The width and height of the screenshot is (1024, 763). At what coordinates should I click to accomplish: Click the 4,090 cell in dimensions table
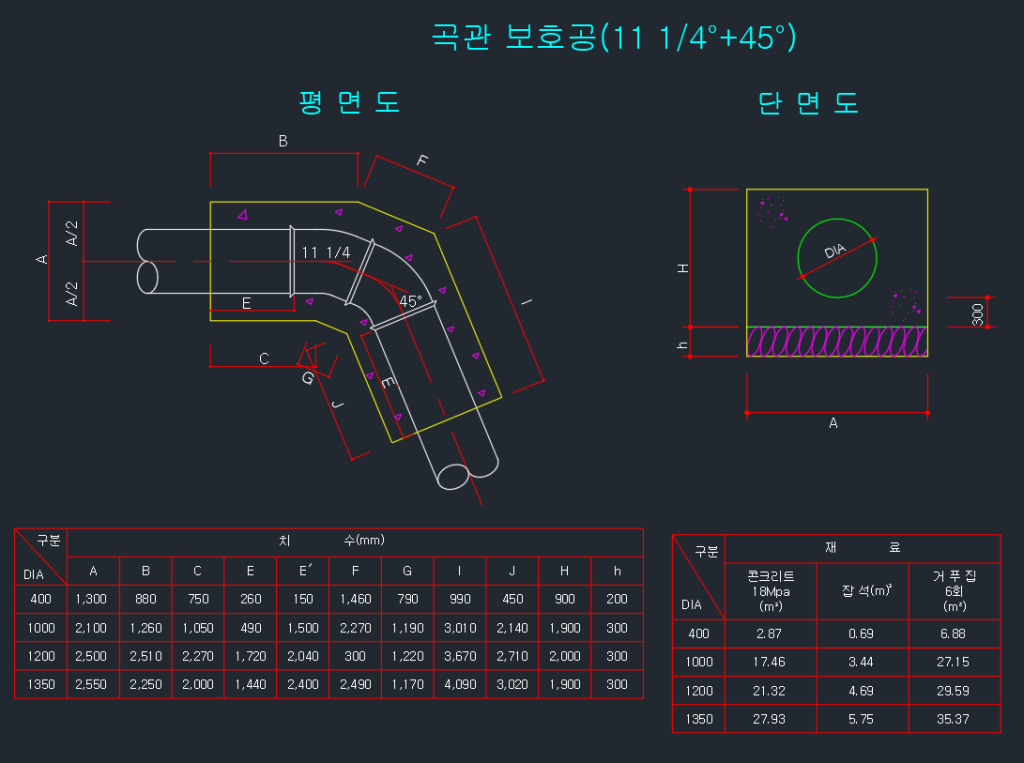tap(459, 684)
